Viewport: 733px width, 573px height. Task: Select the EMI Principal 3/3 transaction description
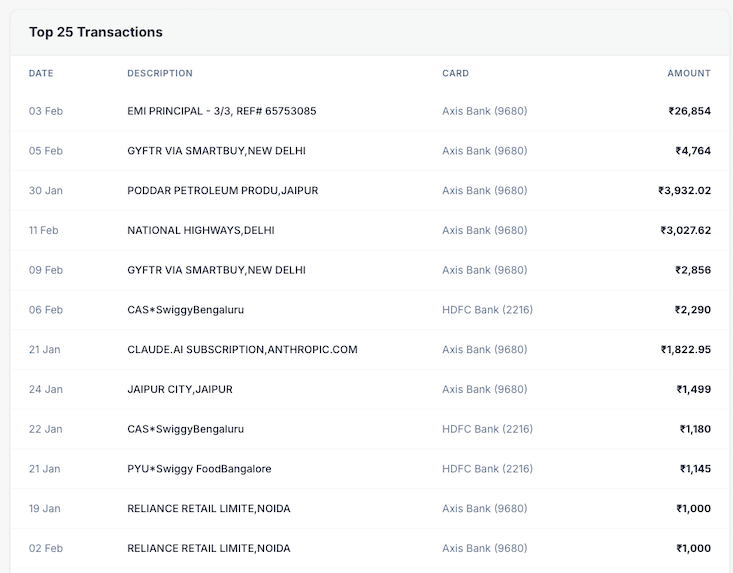tap(221, 111)
